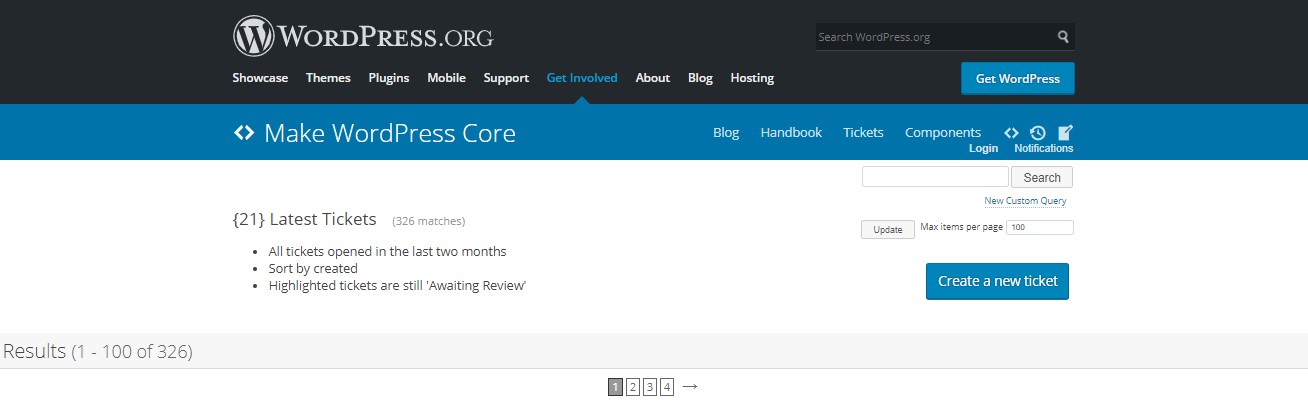Select results page 1
This screenshot has height=417, width=1308.
click(x=615, y=387)
